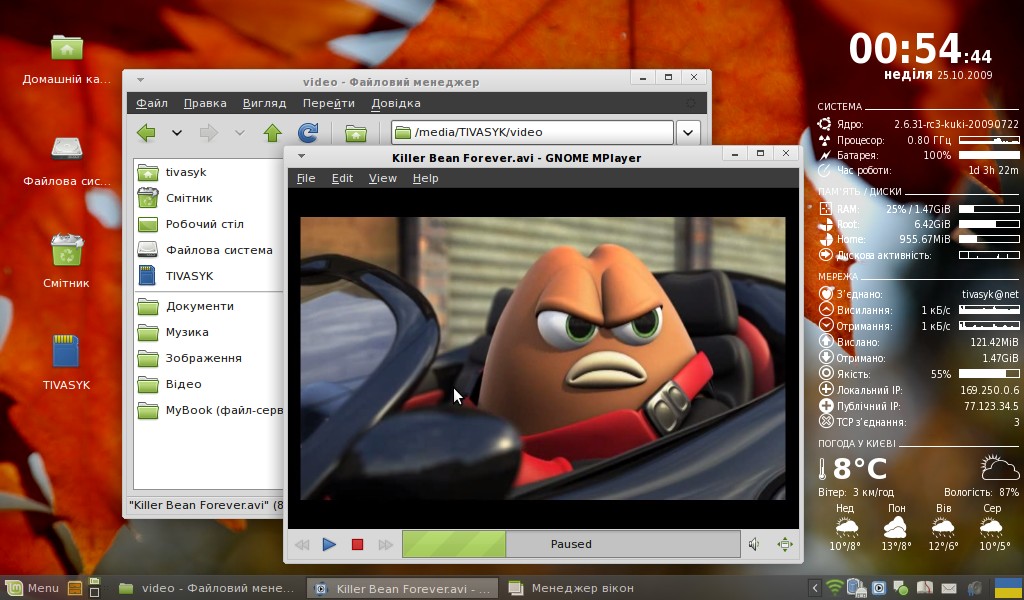This screenshot has width=1024, height=600.
Task: Toggle fullscreen with the green arrows icon
Action: (785, 545)
